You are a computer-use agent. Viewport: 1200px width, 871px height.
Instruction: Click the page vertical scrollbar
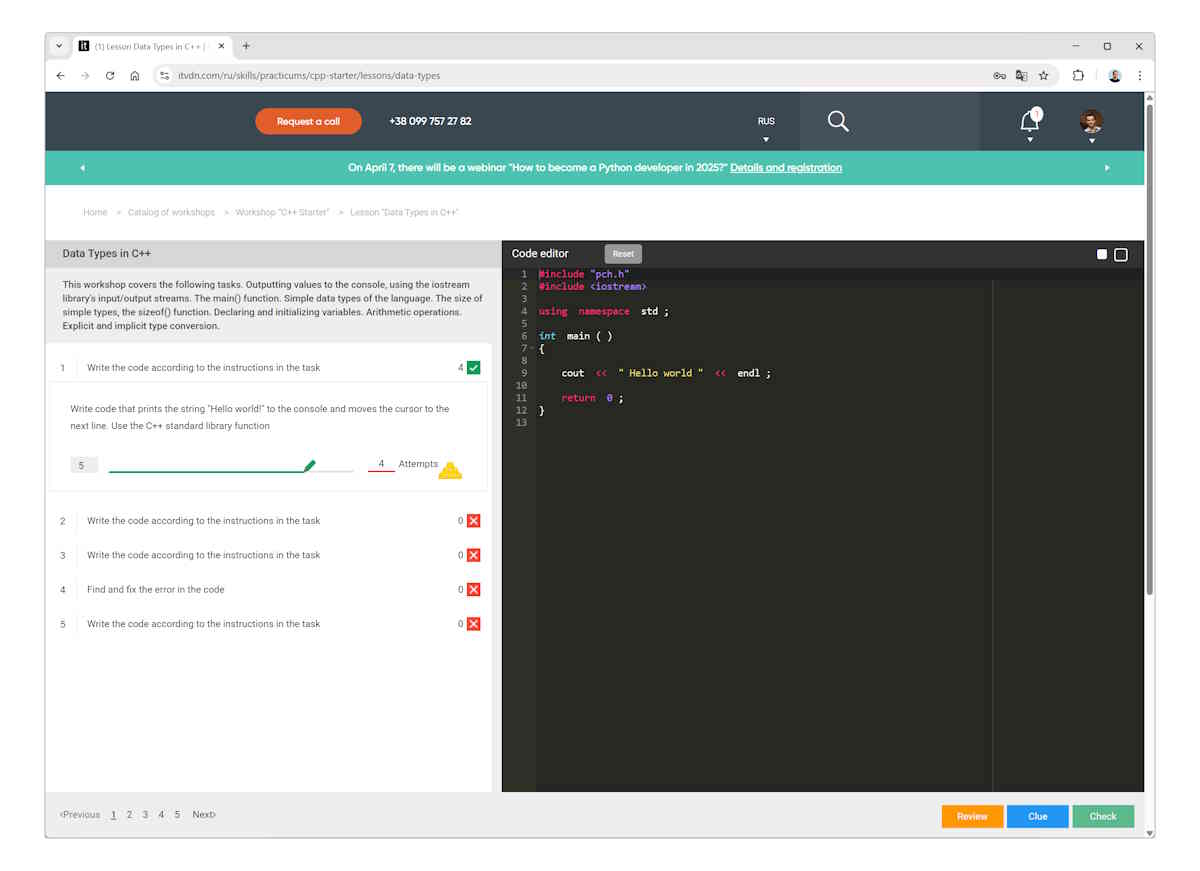pyautogui.click(x=1149, y=350)
